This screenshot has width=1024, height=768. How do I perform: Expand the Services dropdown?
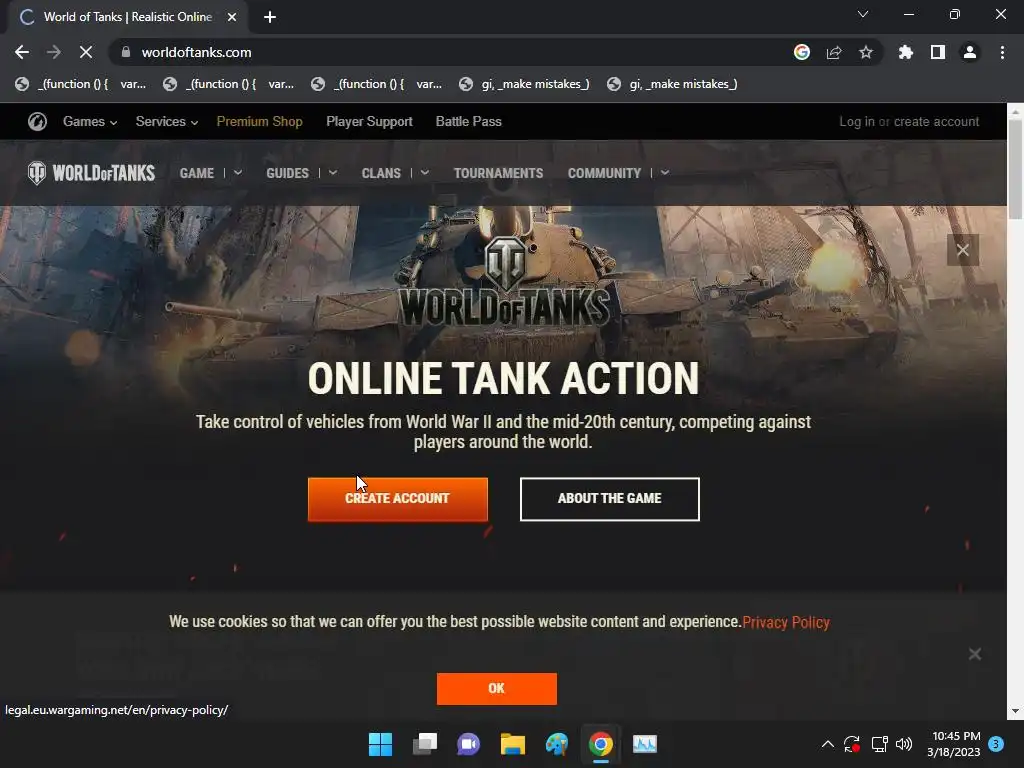(x=167, y=121)
